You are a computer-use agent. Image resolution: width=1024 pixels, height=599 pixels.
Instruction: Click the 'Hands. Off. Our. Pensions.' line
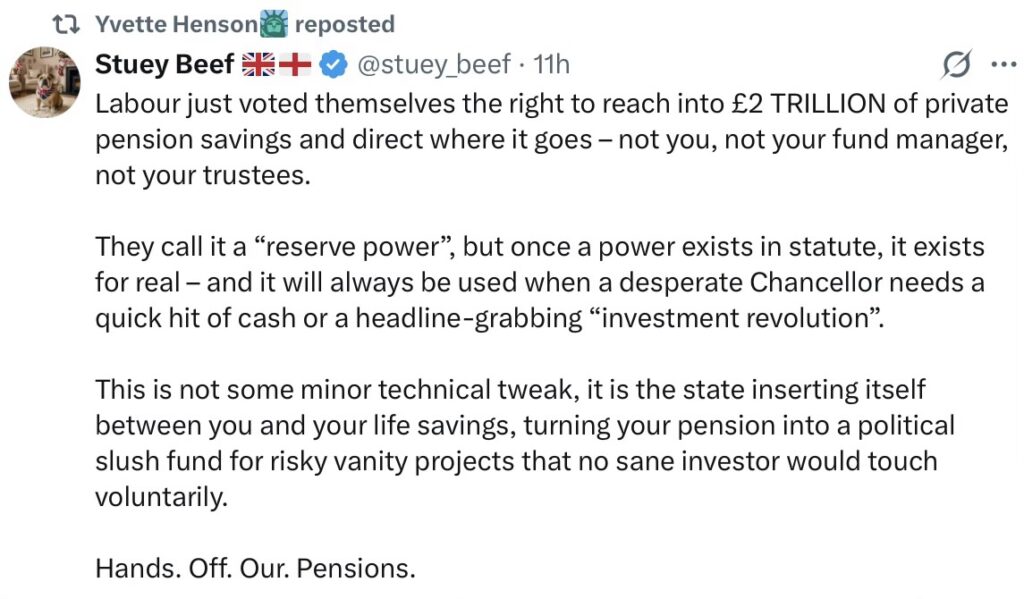(255, 569)
